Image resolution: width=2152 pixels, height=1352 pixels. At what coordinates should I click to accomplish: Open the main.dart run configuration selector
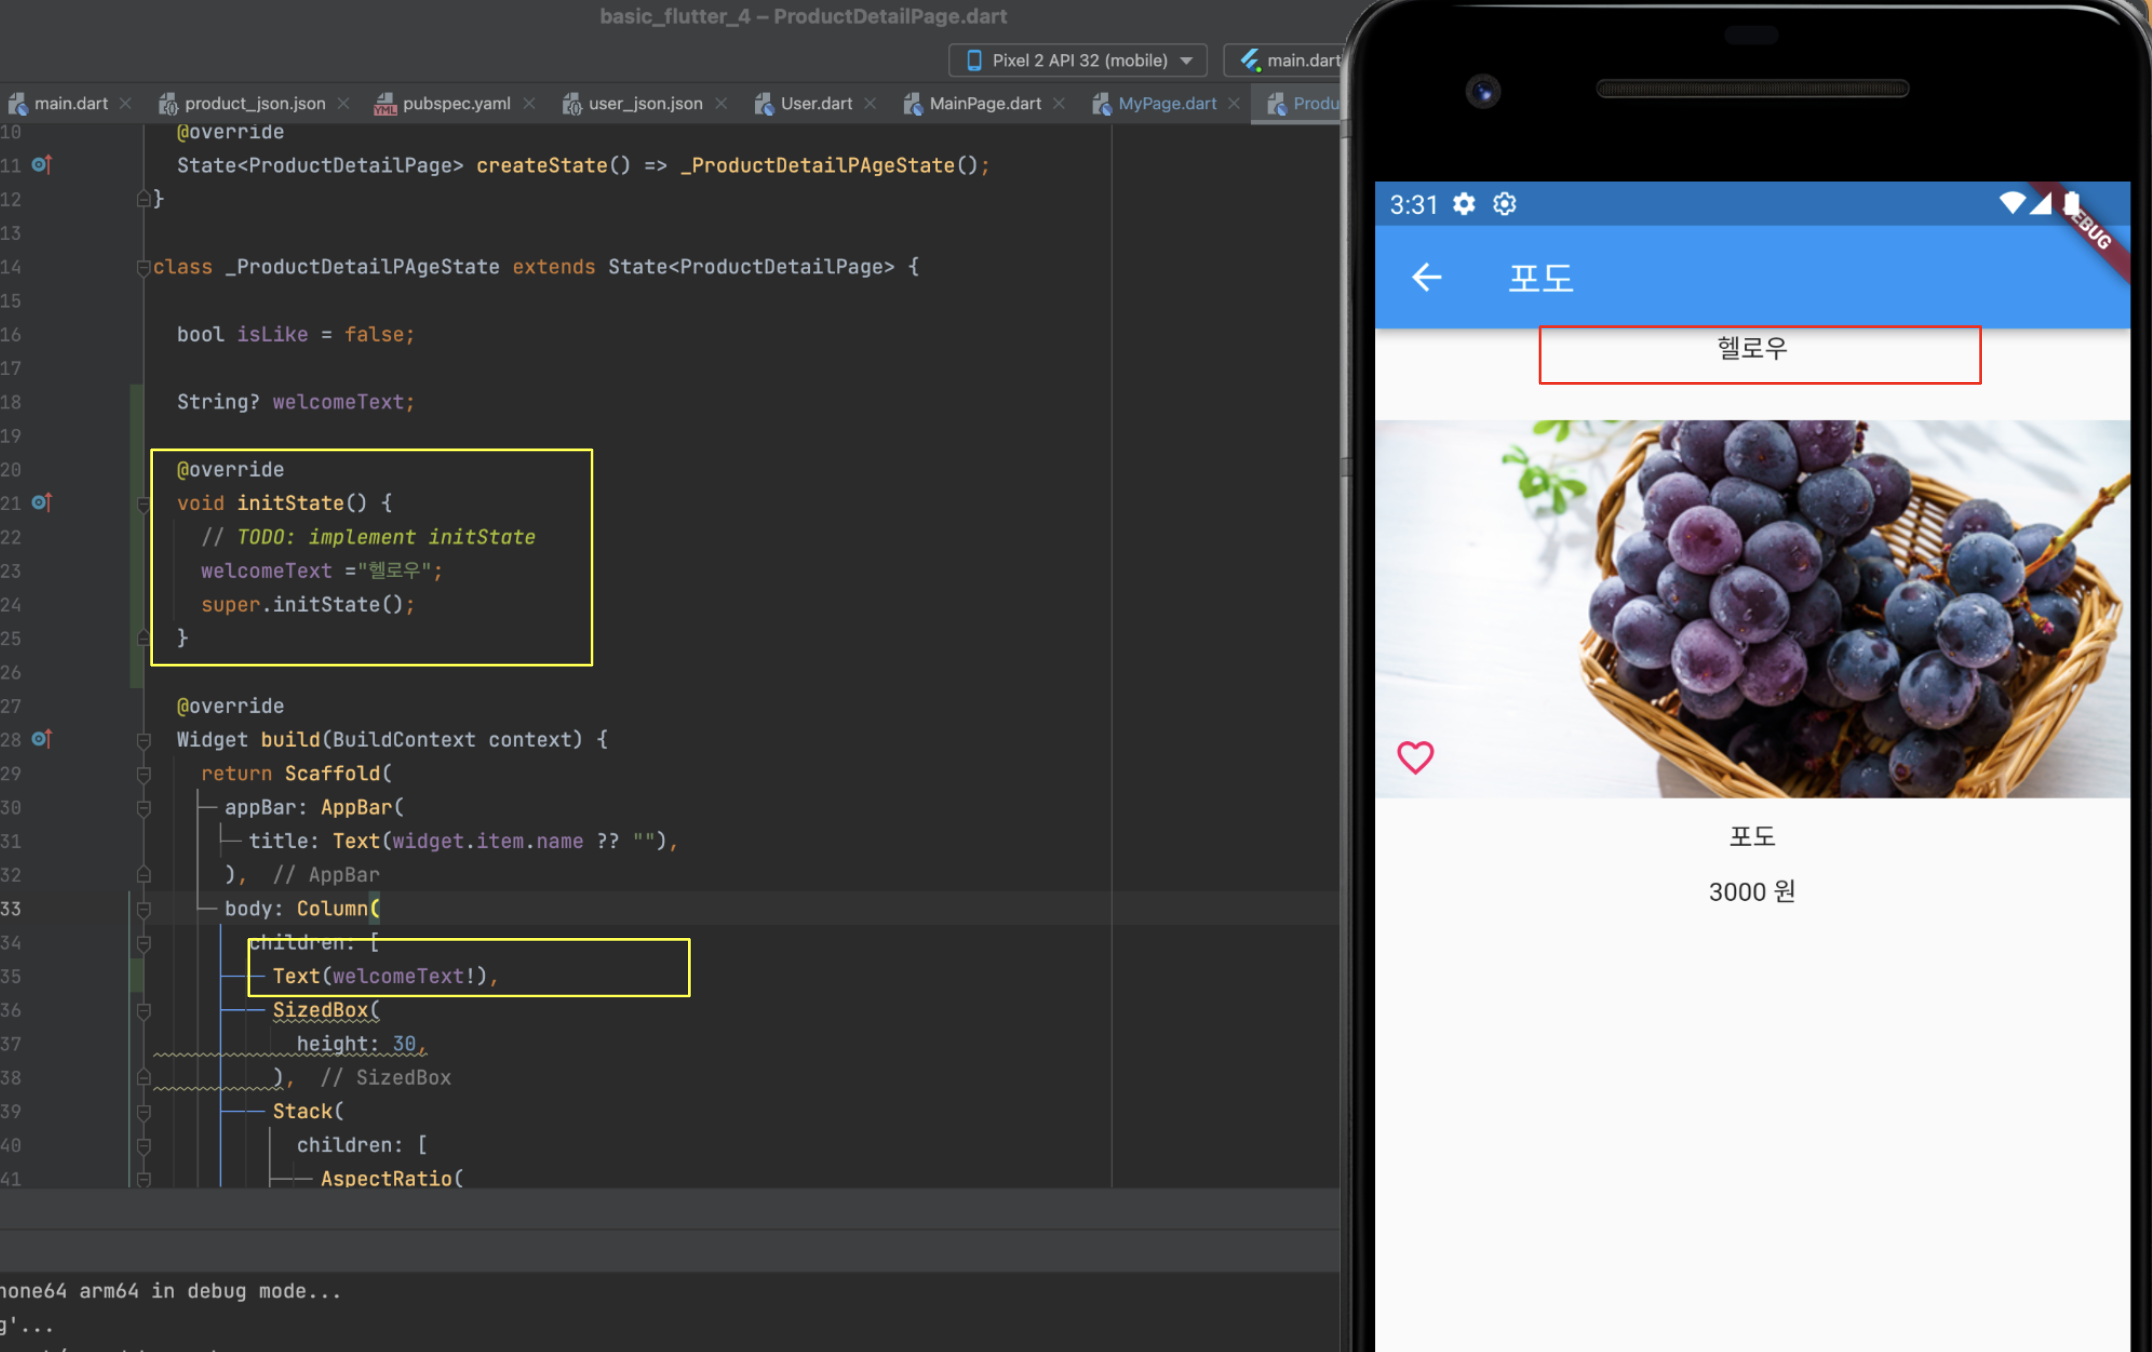click(x=1289, y=60)
